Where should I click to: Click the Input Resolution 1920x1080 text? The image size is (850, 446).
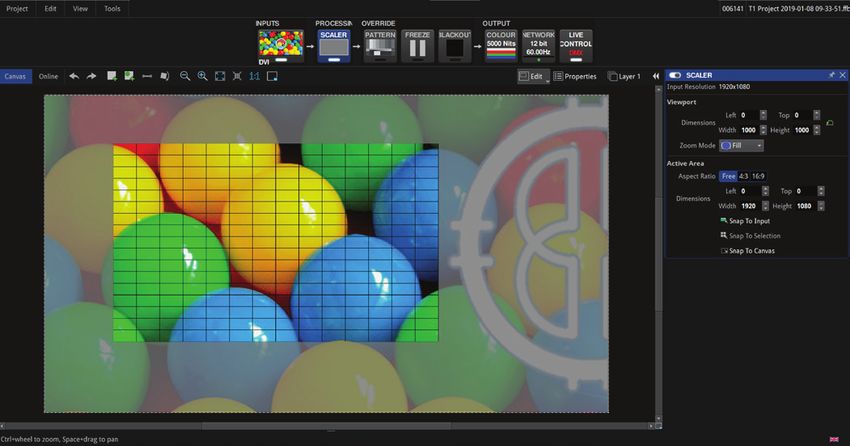click(709, 87)
